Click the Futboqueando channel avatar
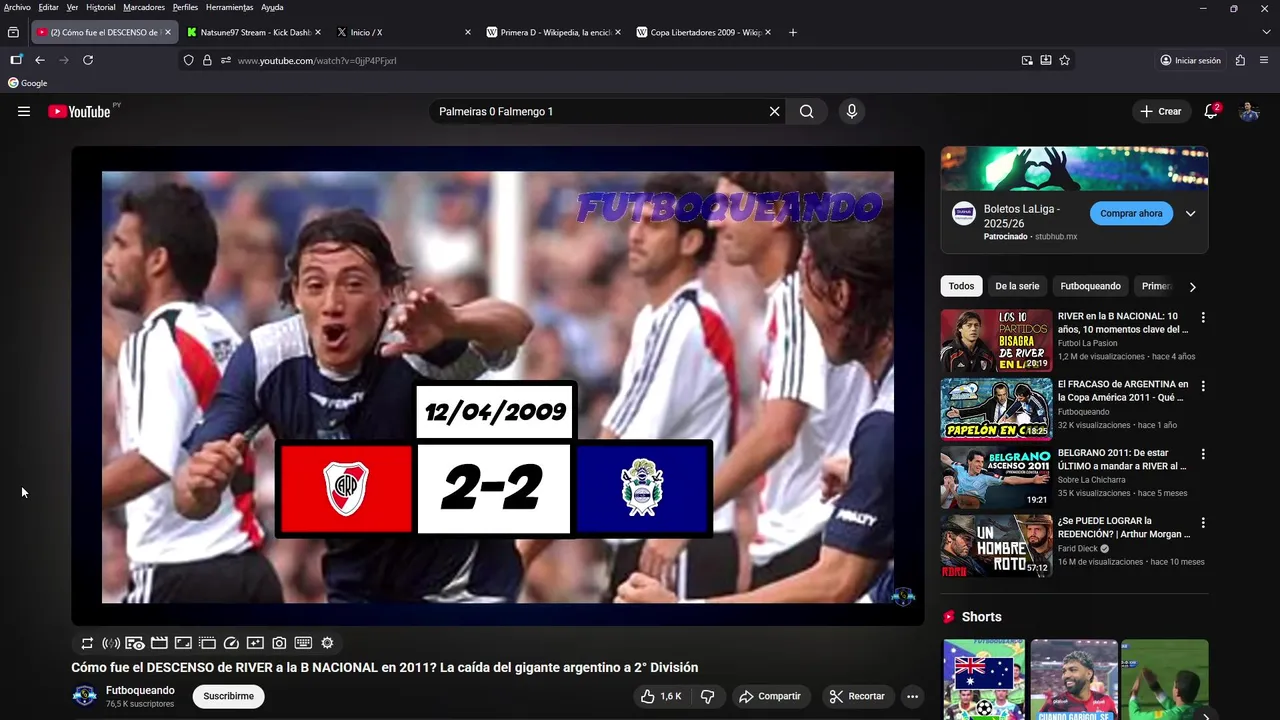 [x=85, y=696]
